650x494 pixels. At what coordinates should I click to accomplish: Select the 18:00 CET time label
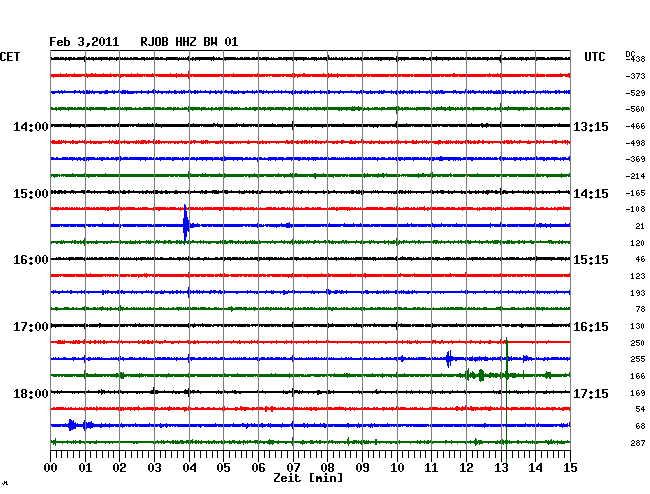pyautogui.click(x=31, y=393)
